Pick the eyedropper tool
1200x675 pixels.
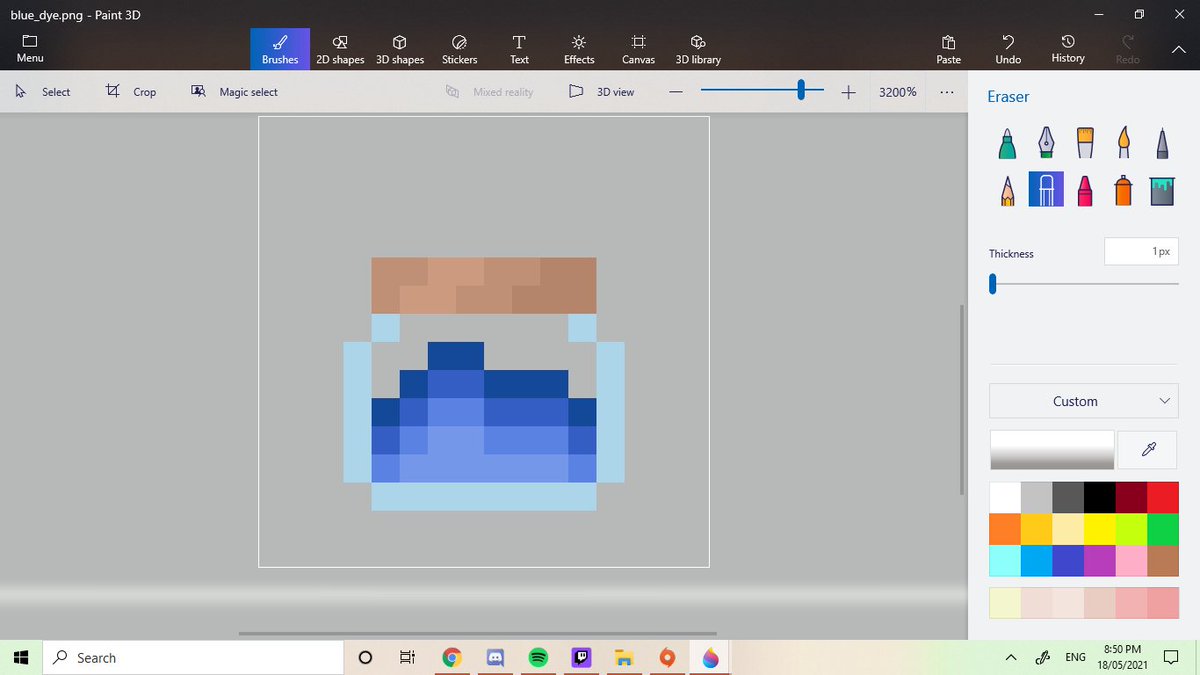click(x=1147, y=450)
